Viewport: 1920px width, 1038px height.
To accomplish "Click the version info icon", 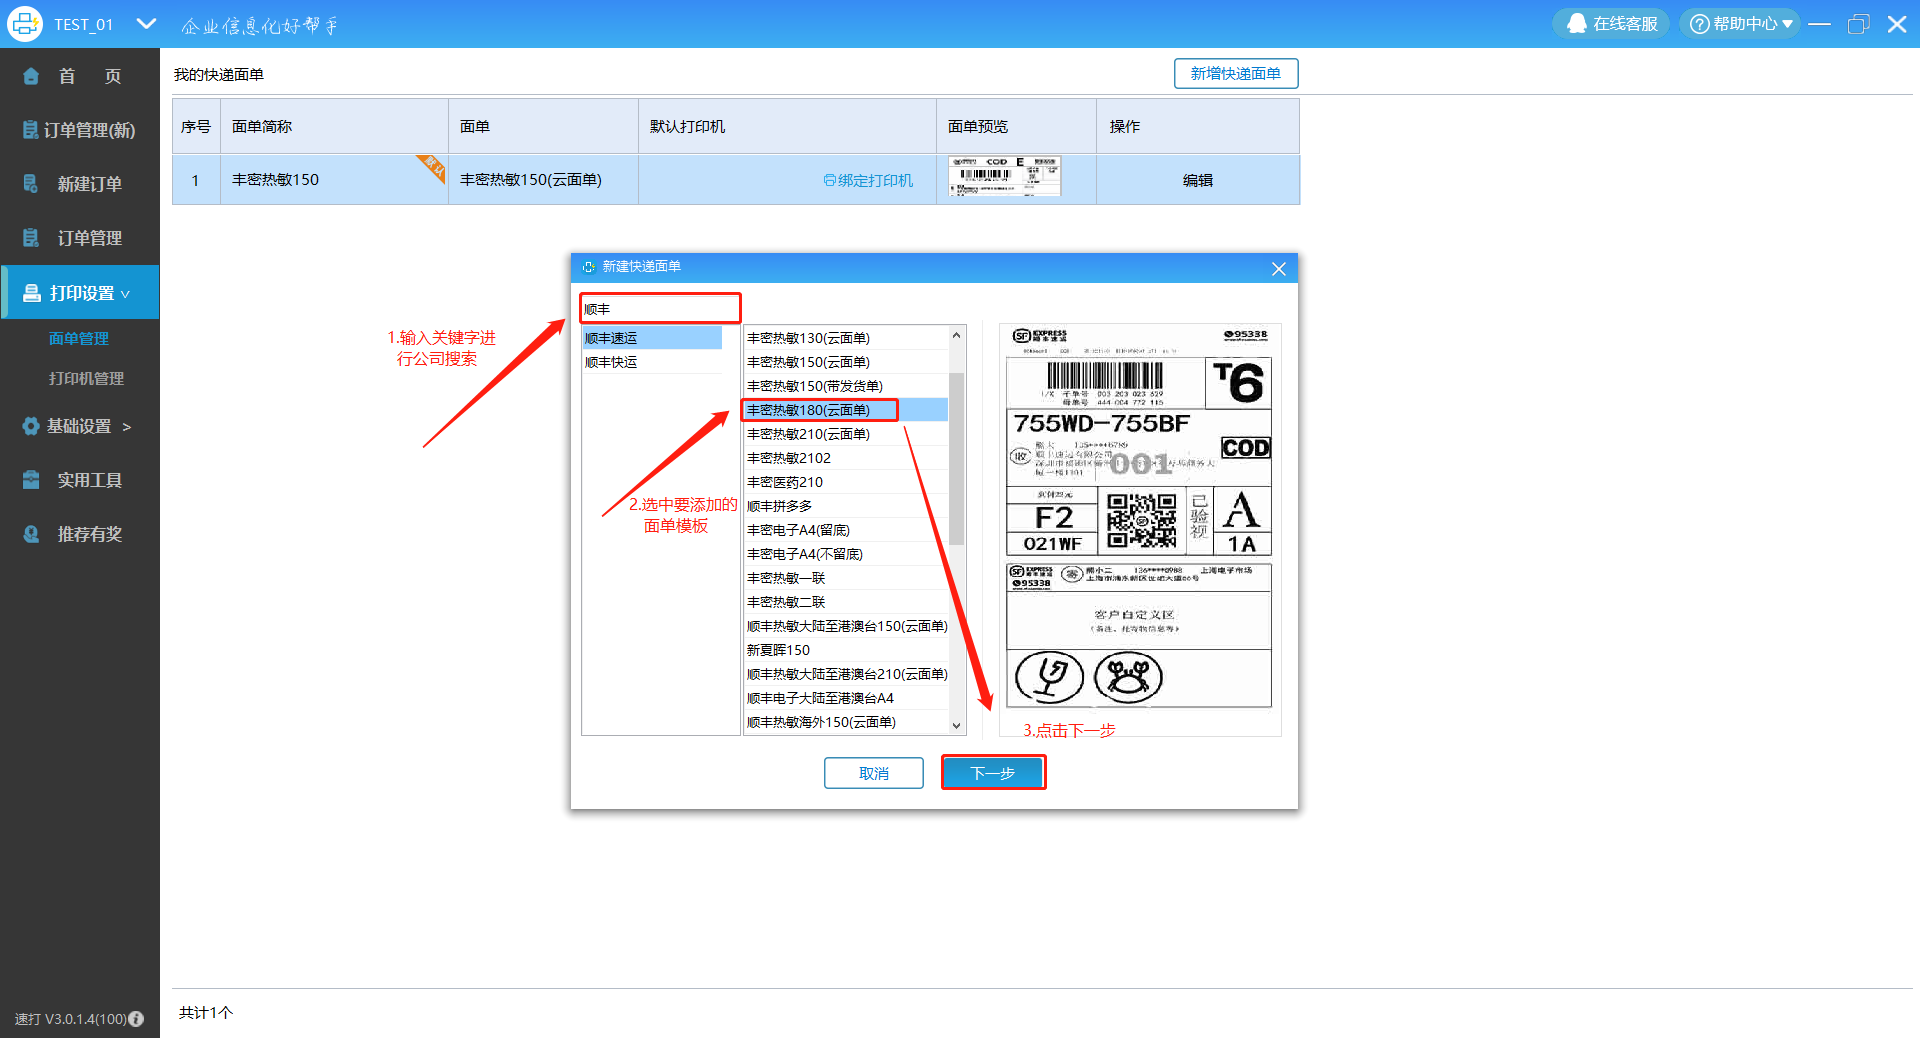I will click(x=137, y=1019).
